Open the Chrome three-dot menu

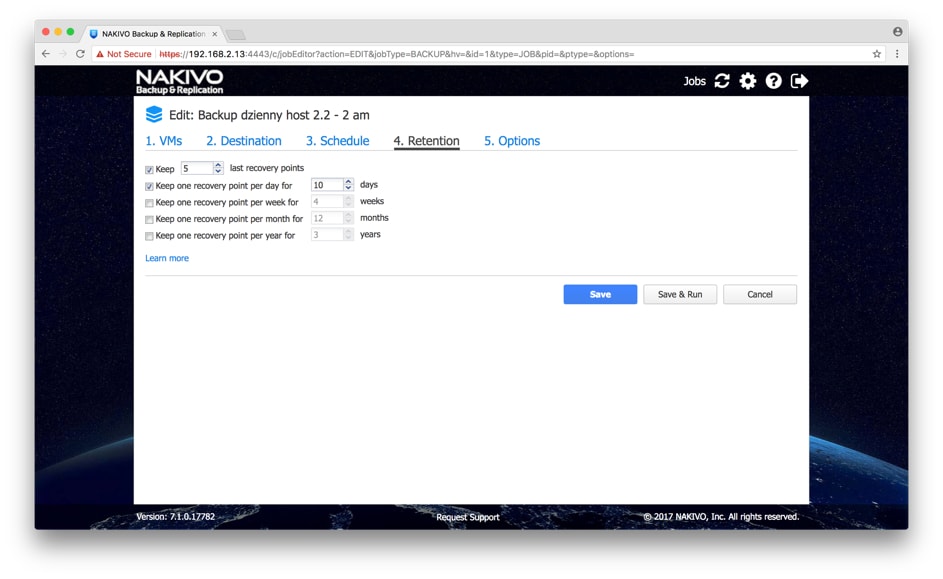tap(897, 54)
